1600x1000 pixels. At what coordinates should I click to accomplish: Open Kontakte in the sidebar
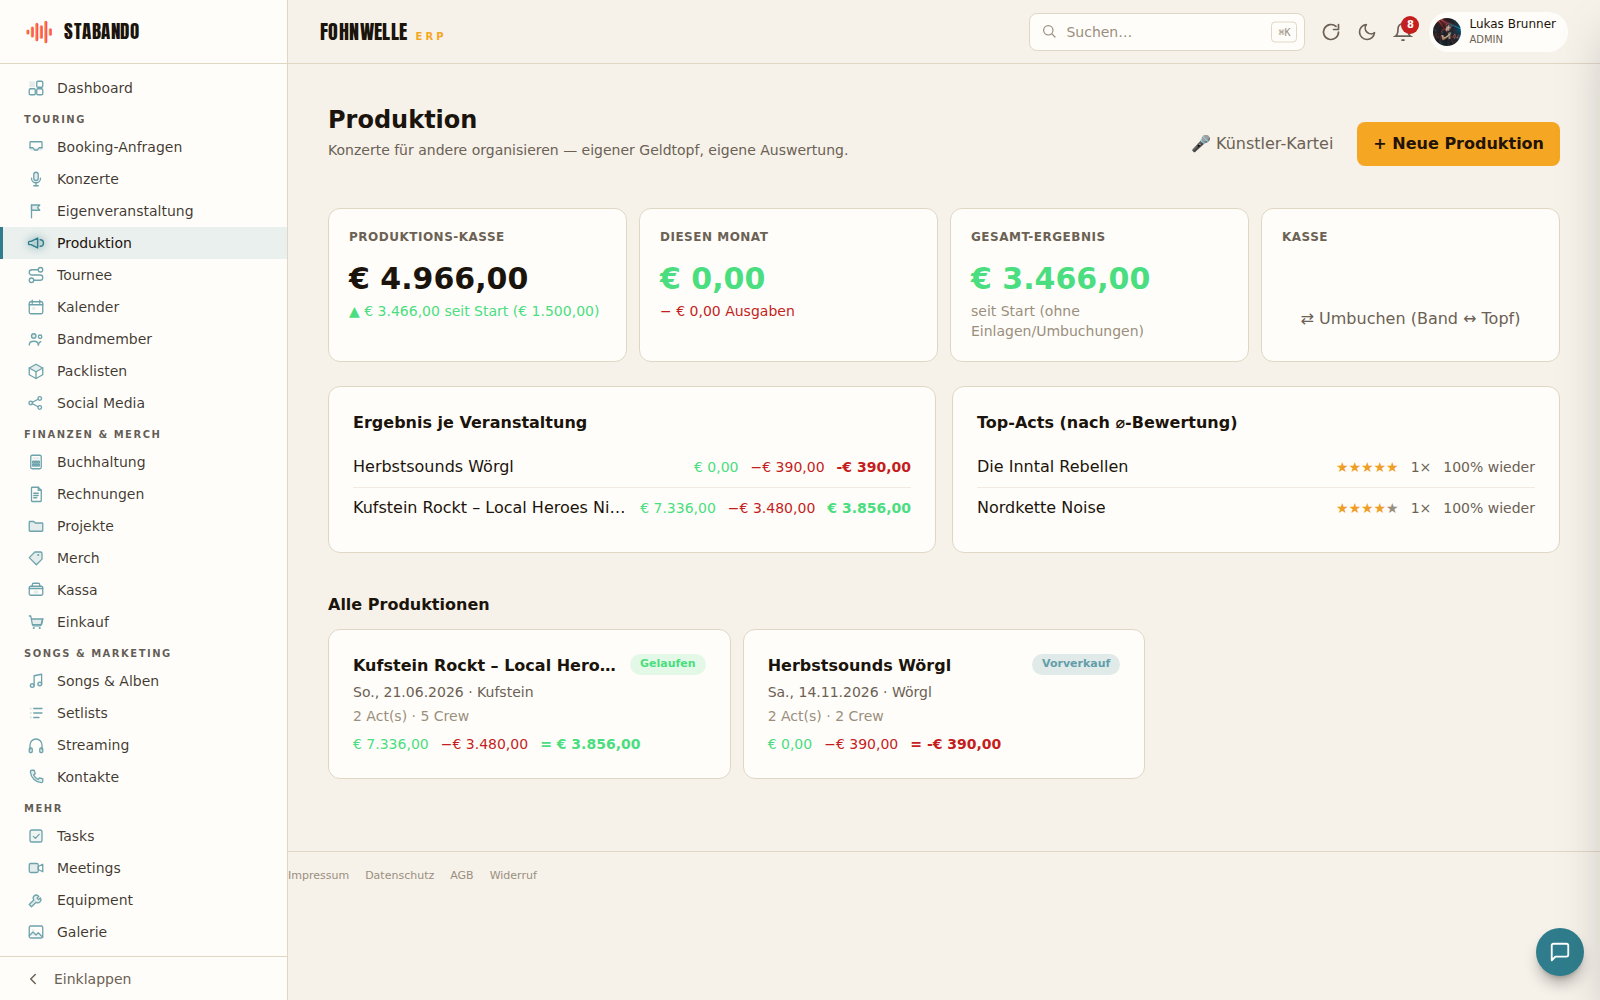144,777
